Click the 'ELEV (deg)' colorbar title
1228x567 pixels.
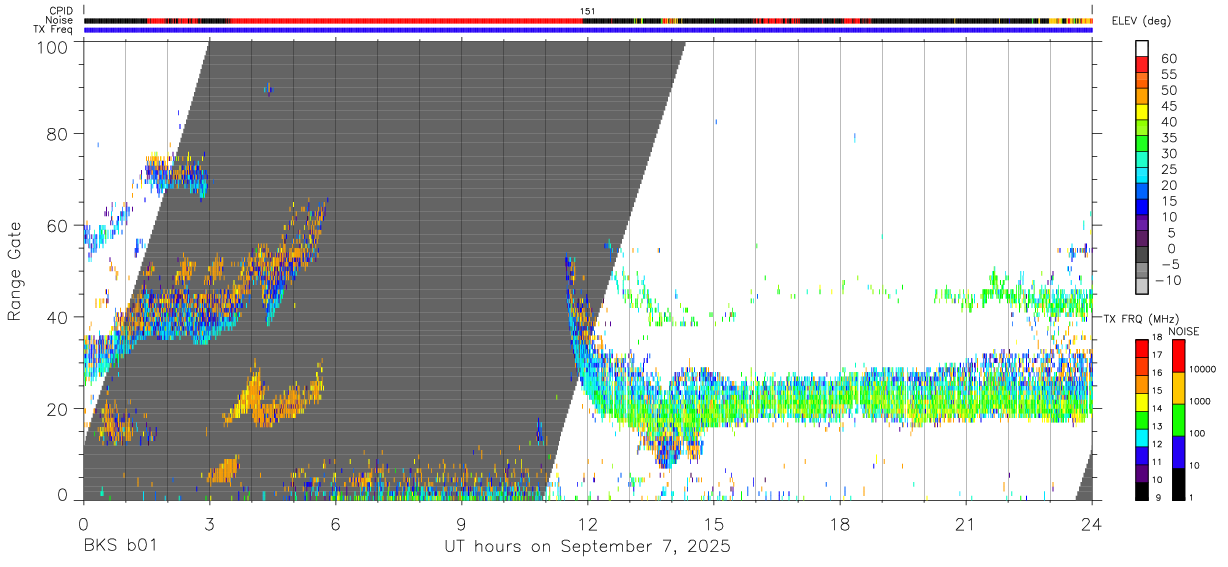[1142, 21]
